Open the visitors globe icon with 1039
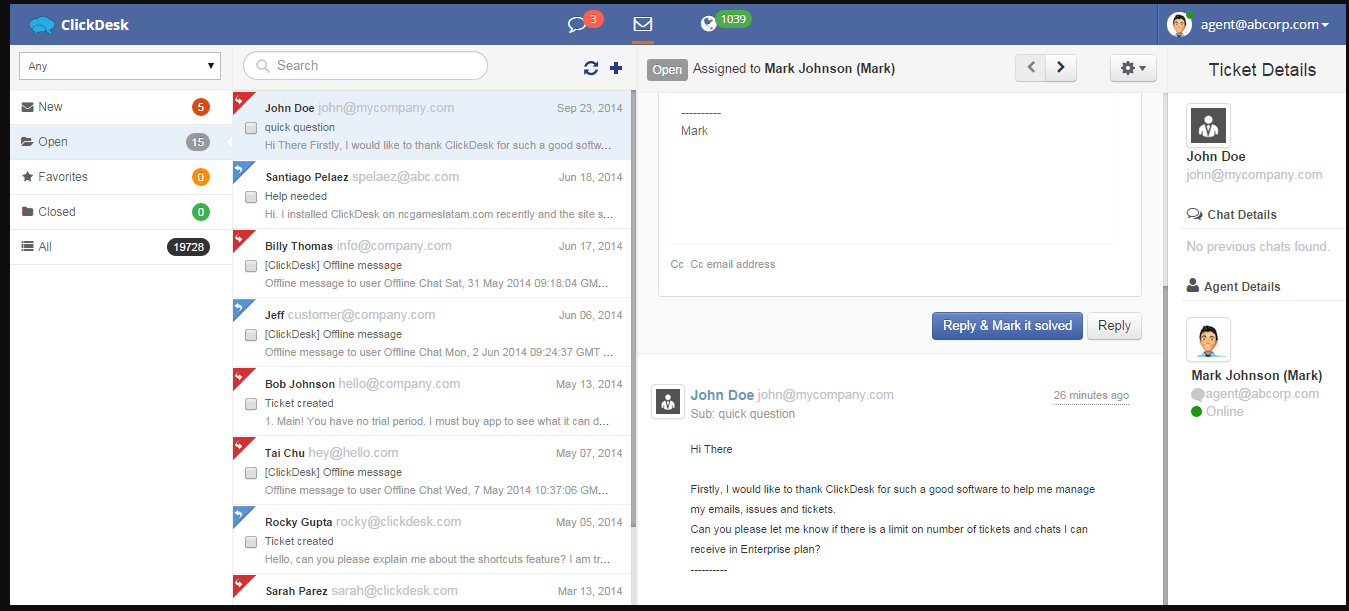Screen dimensions: 1349x611 click(709, 24)
